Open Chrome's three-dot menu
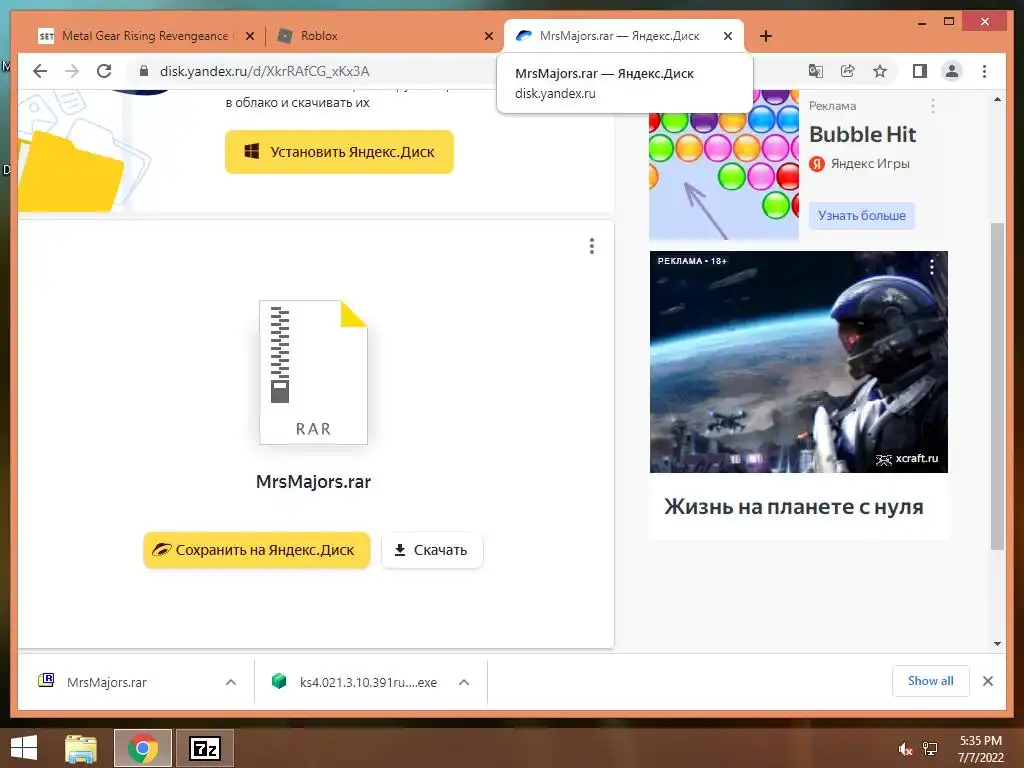The height and width of the screenshot is (768, 1024). click(984, 71)
